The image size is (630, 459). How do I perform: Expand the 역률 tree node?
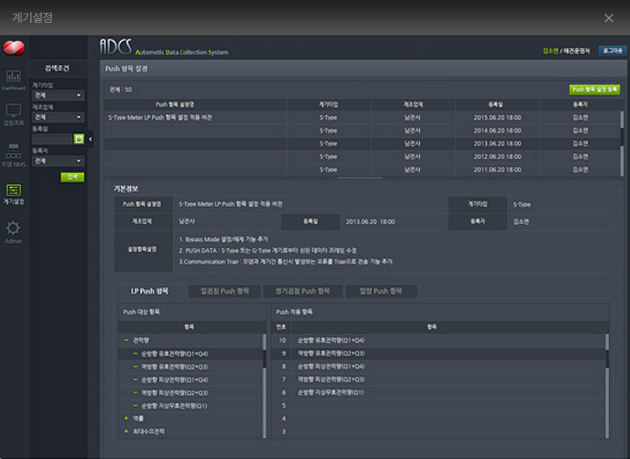pos(126,418)
